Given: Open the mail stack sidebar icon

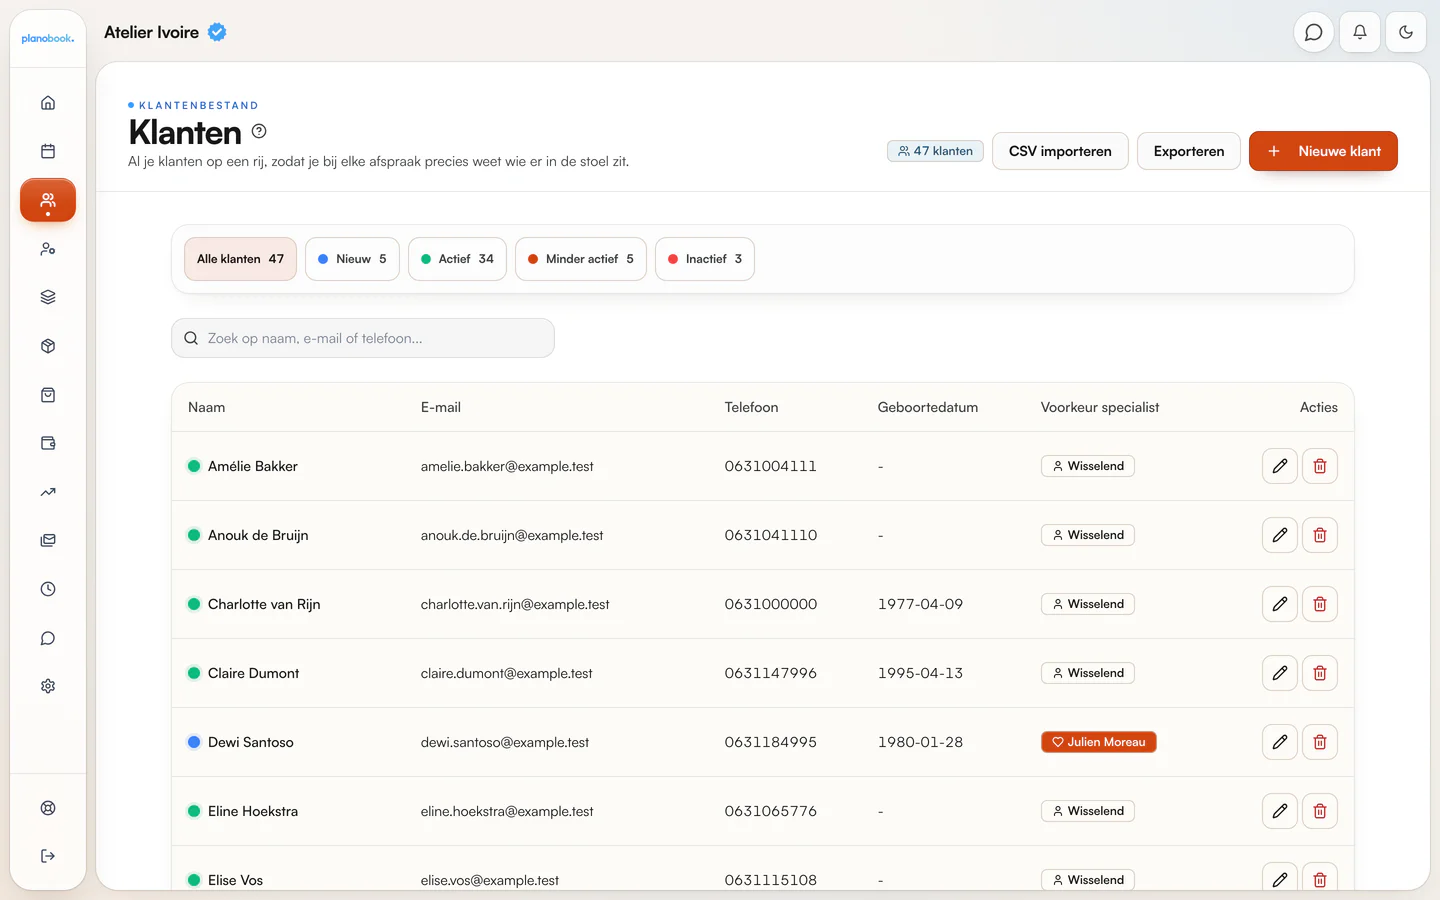Looking at the screenshot, I should click(48, 540).
